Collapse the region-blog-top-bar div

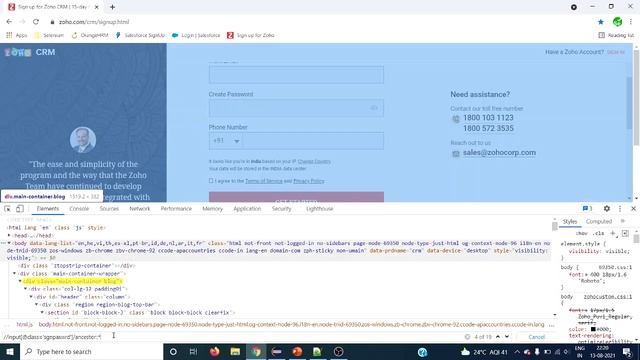pyautogui.click(x=36, y=304)
